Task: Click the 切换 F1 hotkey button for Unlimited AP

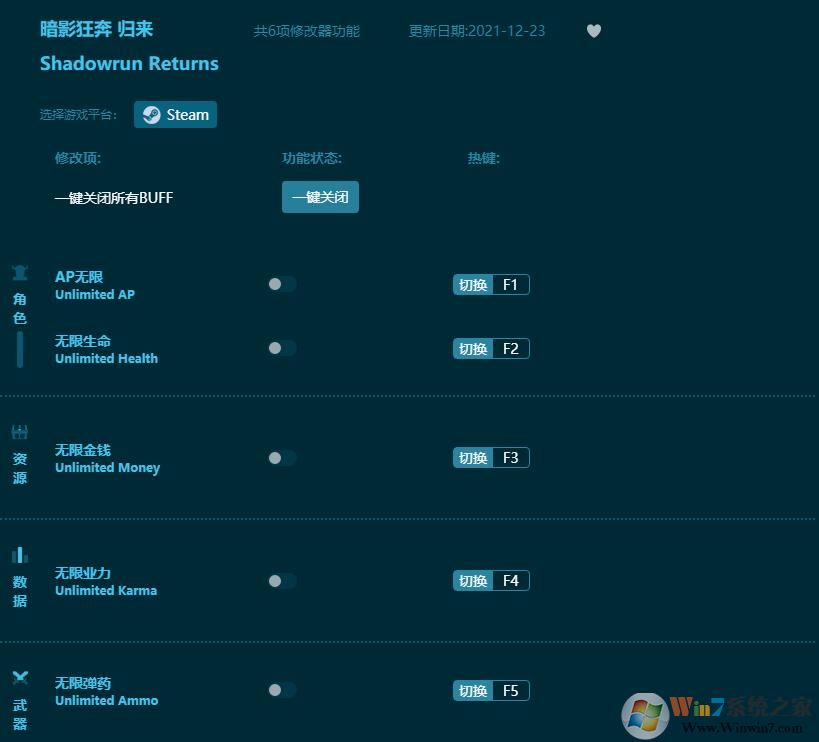Action: pyautogui.click(x=491, y=284)
